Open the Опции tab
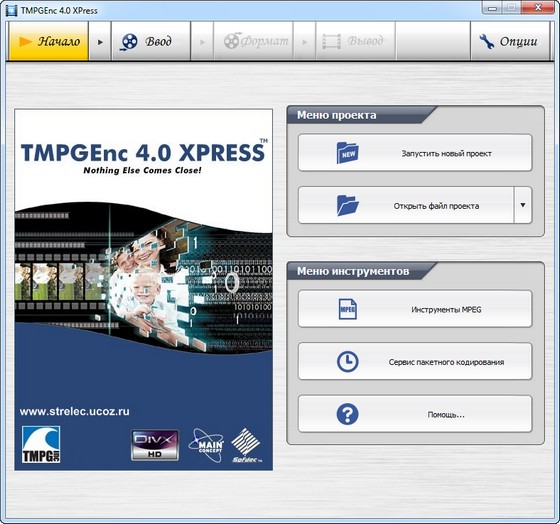This screenshot has width=560, height=524. [x=510, y=41]
